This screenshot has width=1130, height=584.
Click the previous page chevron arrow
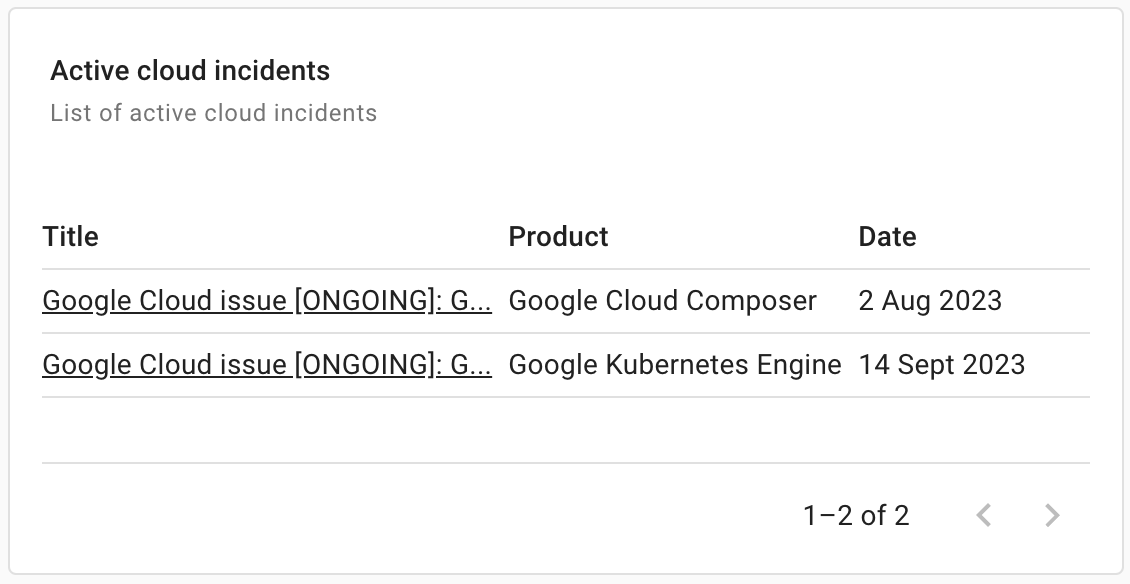coord(984,515)
